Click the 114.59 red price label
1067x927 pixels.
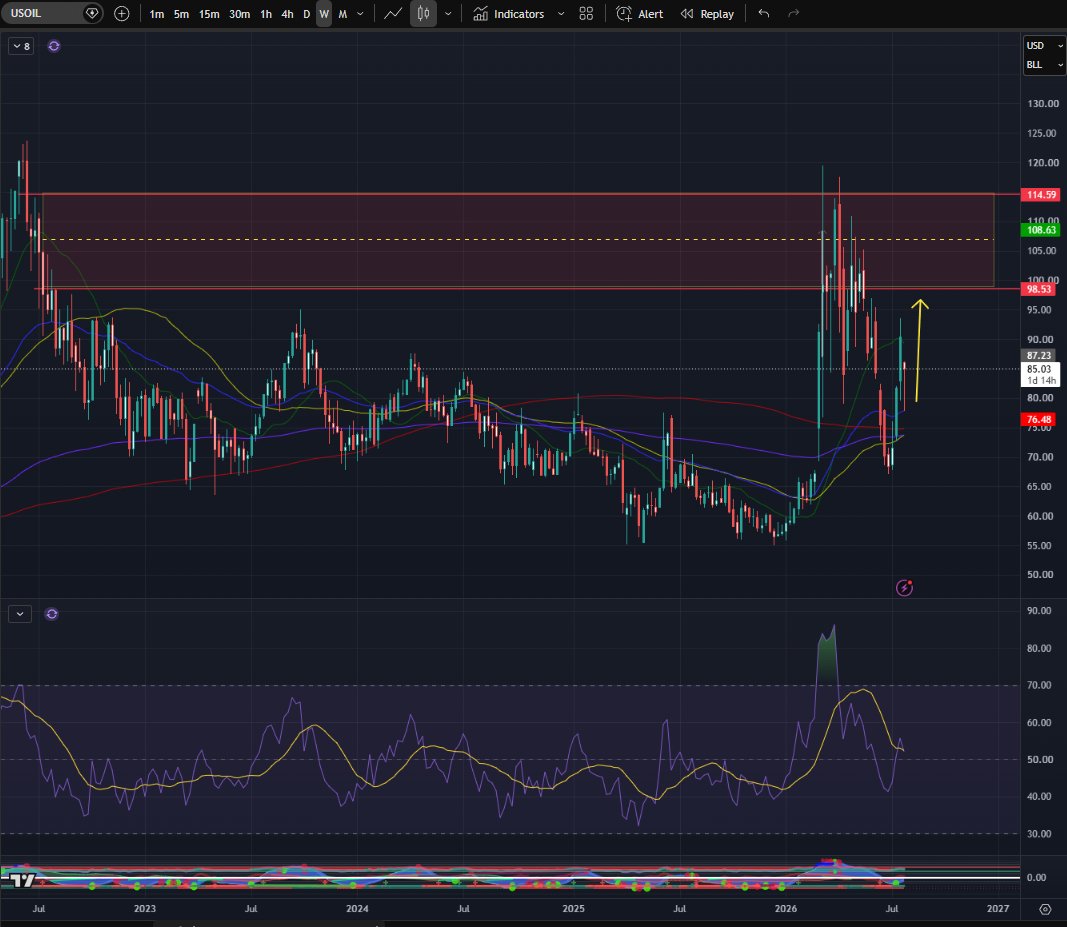pyautogui.click(x=1041, y=195)
